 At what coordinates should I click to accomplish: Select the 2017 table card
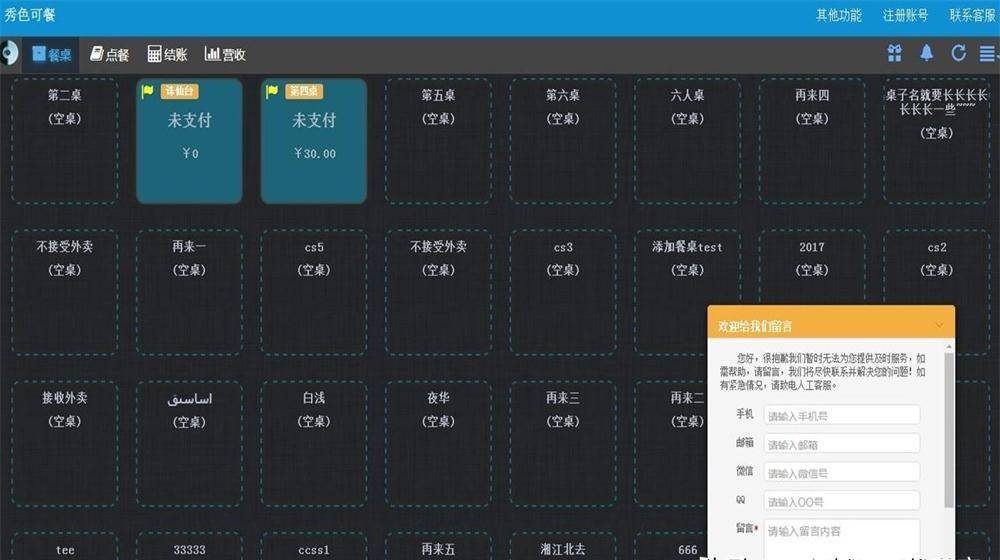[x=812, y=268]
